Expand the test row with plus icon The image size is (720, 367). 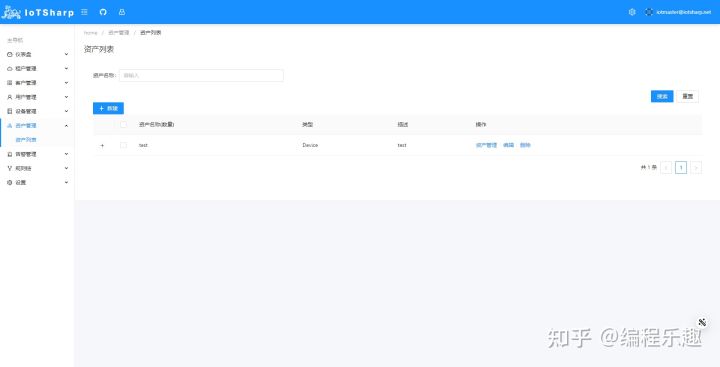coord(102,145)
